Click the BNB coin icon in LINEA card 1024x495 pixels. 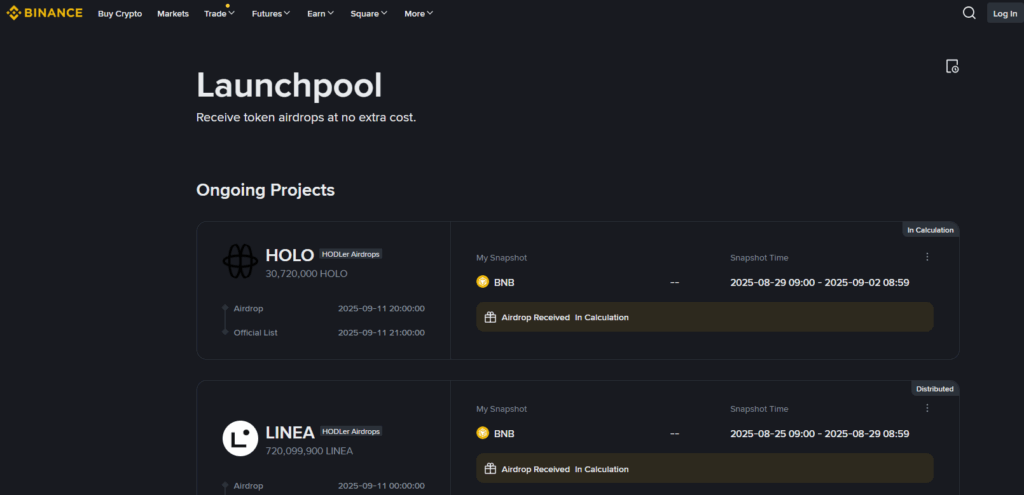point(483,433)
